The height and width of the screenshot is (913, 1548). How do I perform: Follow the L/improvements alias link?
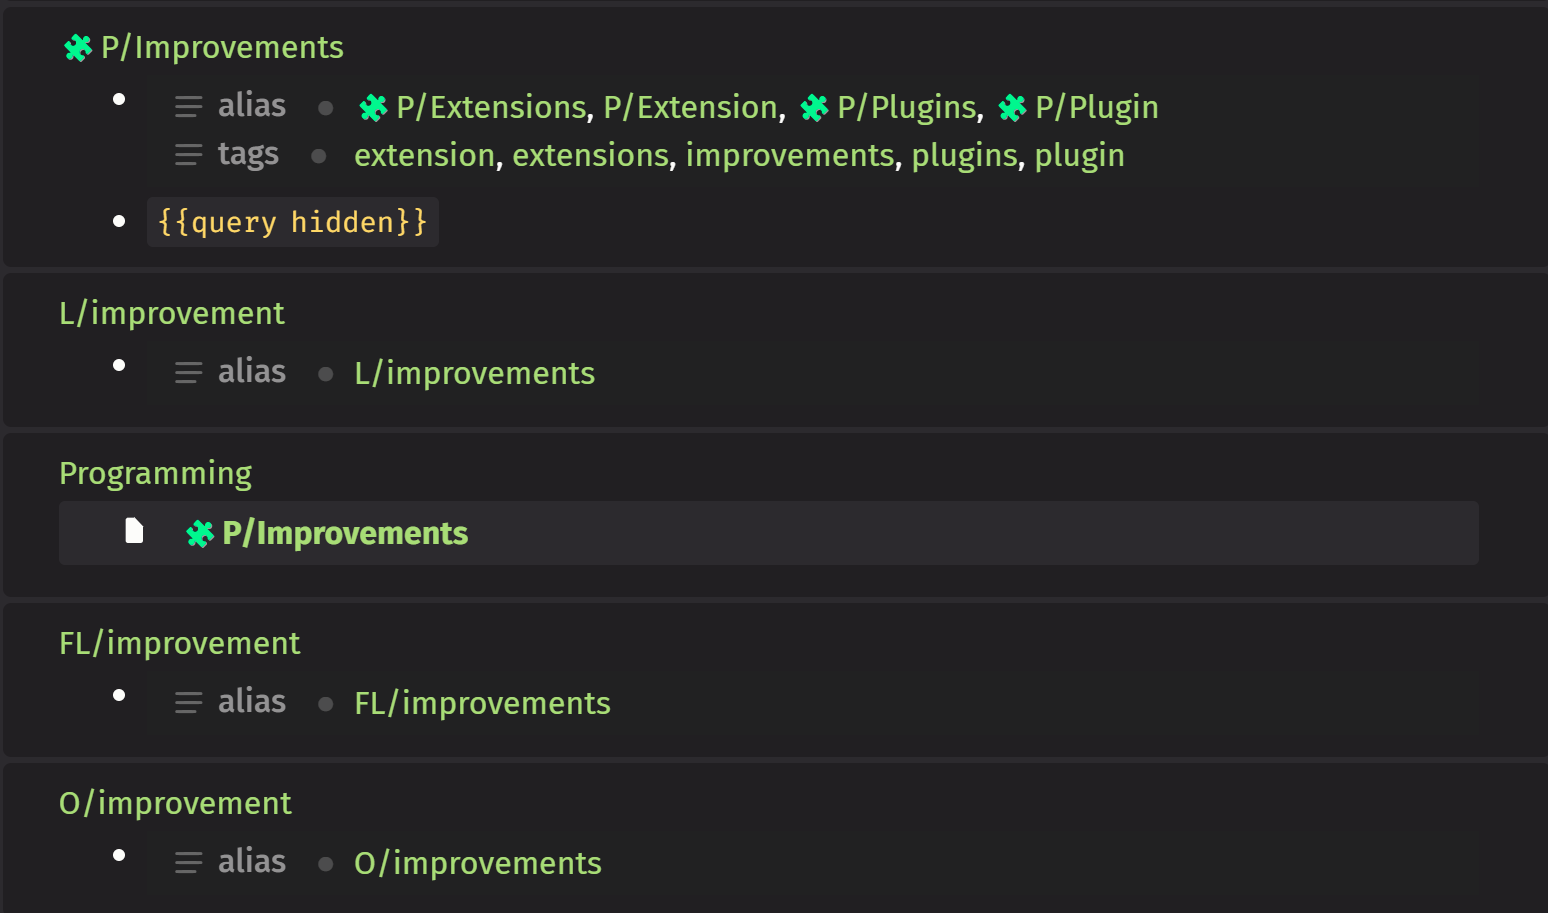click(474, 373)
